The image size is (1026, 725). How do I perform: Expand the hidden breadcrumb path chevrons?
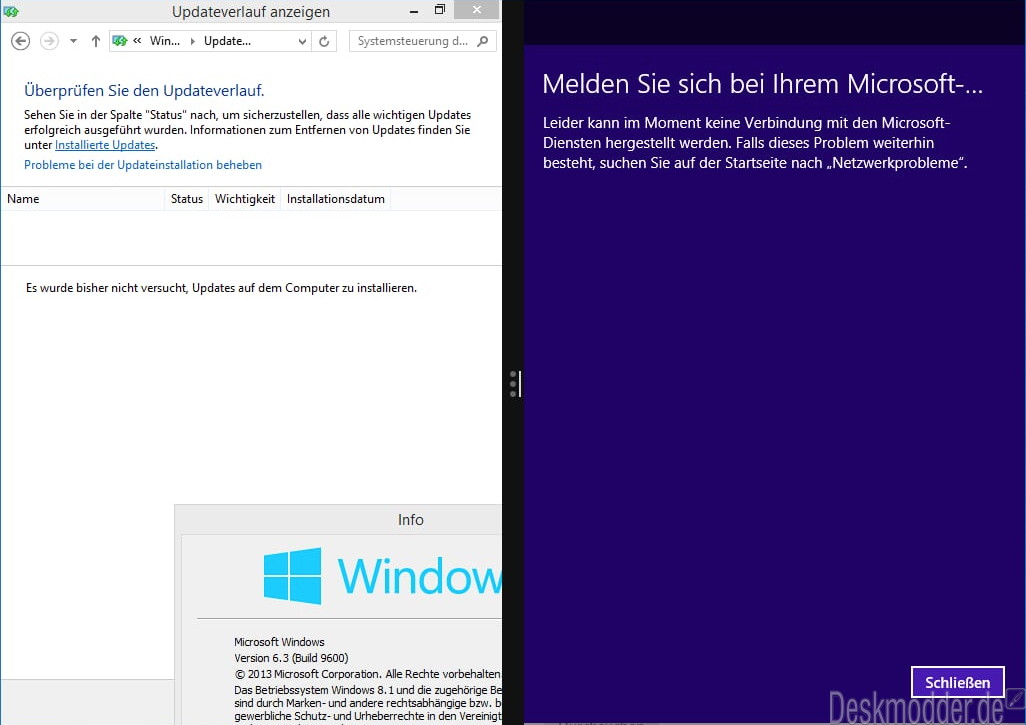coord(137,41)
